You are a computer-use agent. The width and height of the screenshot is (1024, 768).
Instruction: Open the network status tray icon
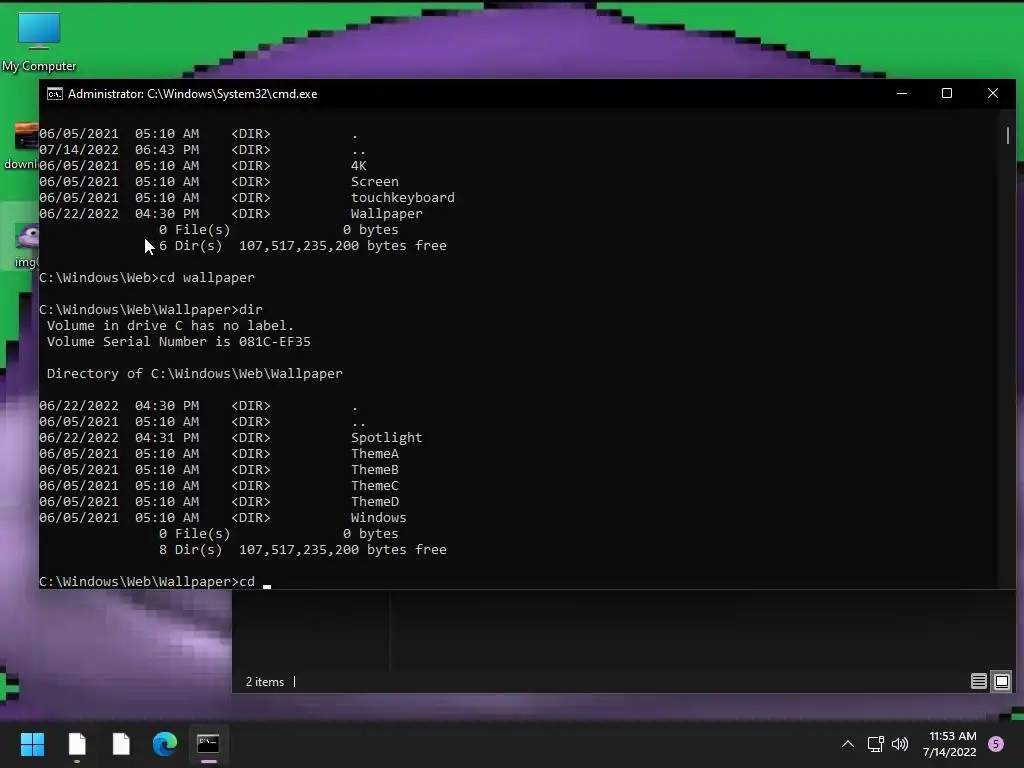(x=875, y=744)
